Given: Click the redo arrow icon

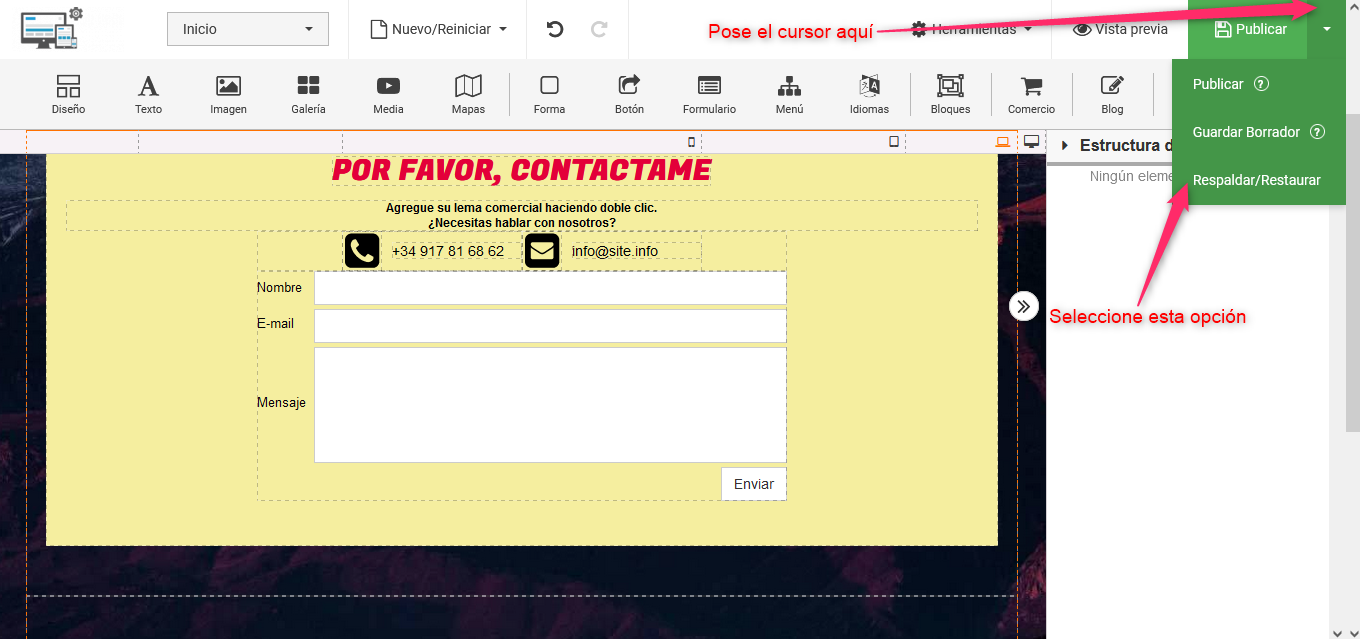Looking at the screenshot, I should click(599, 29).
